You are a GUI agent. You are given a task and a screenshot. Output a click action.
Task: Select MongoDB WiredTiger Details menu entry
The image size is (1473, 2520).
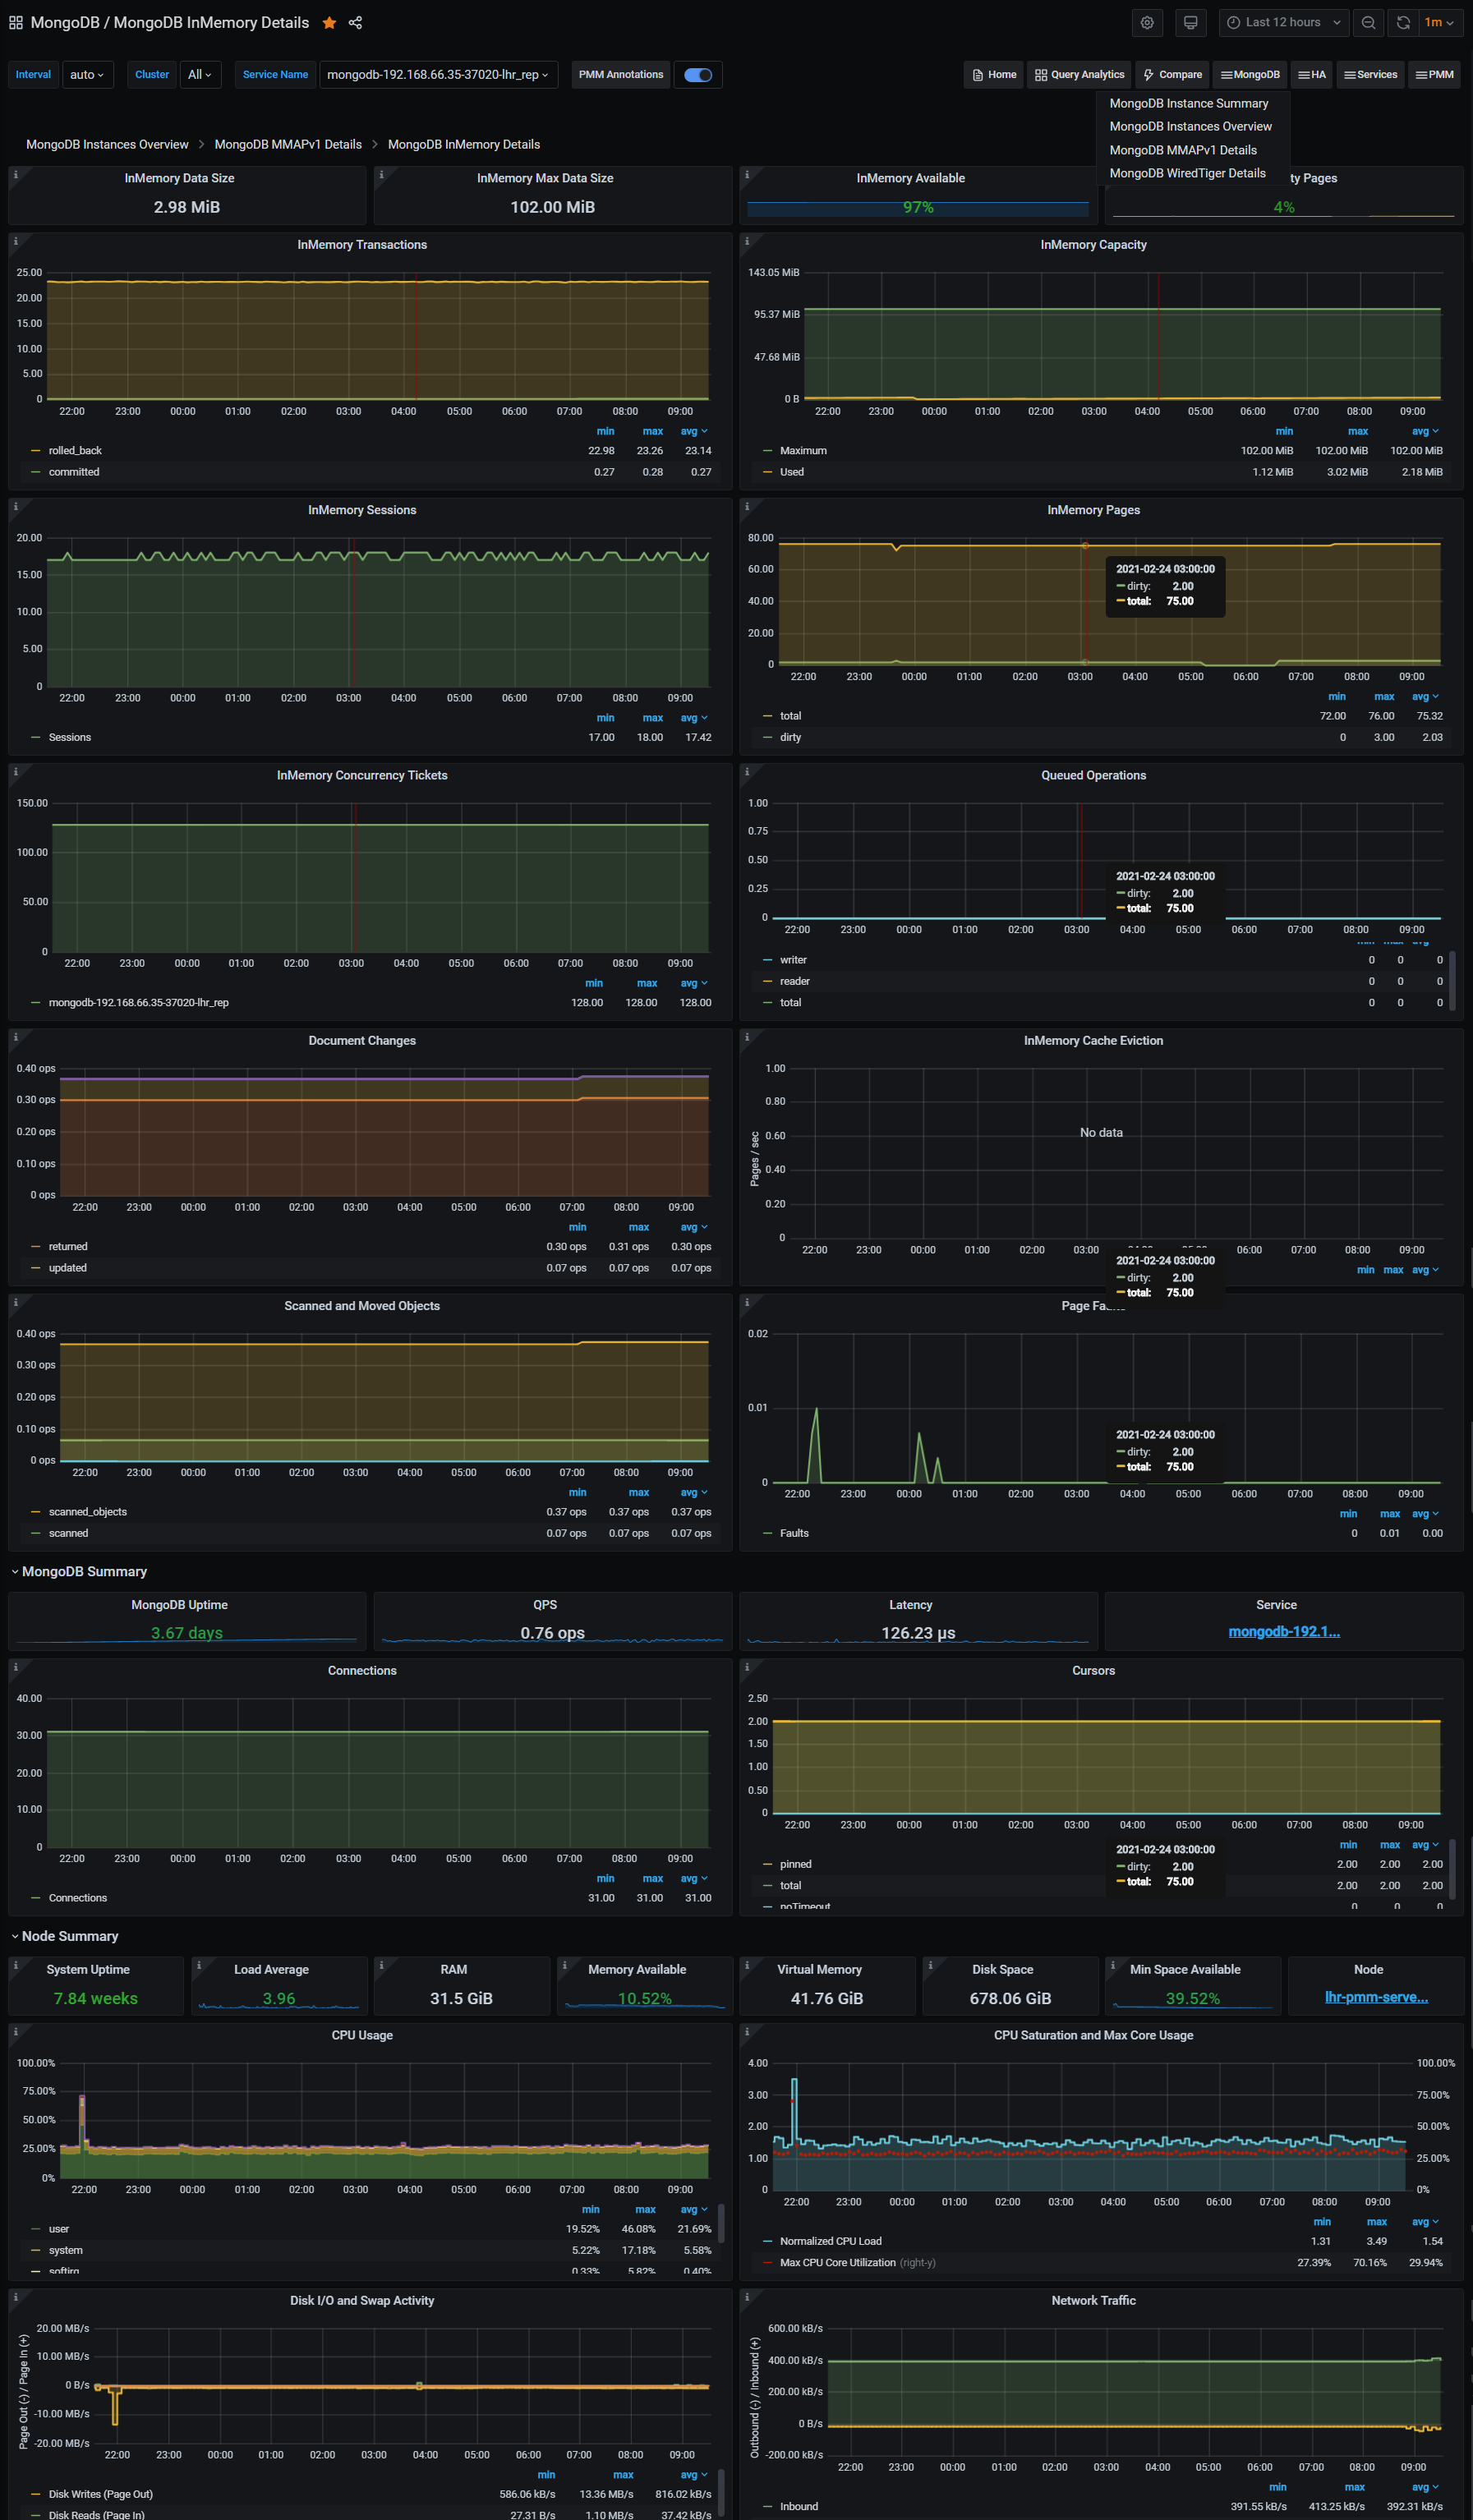coord(1187,173)
